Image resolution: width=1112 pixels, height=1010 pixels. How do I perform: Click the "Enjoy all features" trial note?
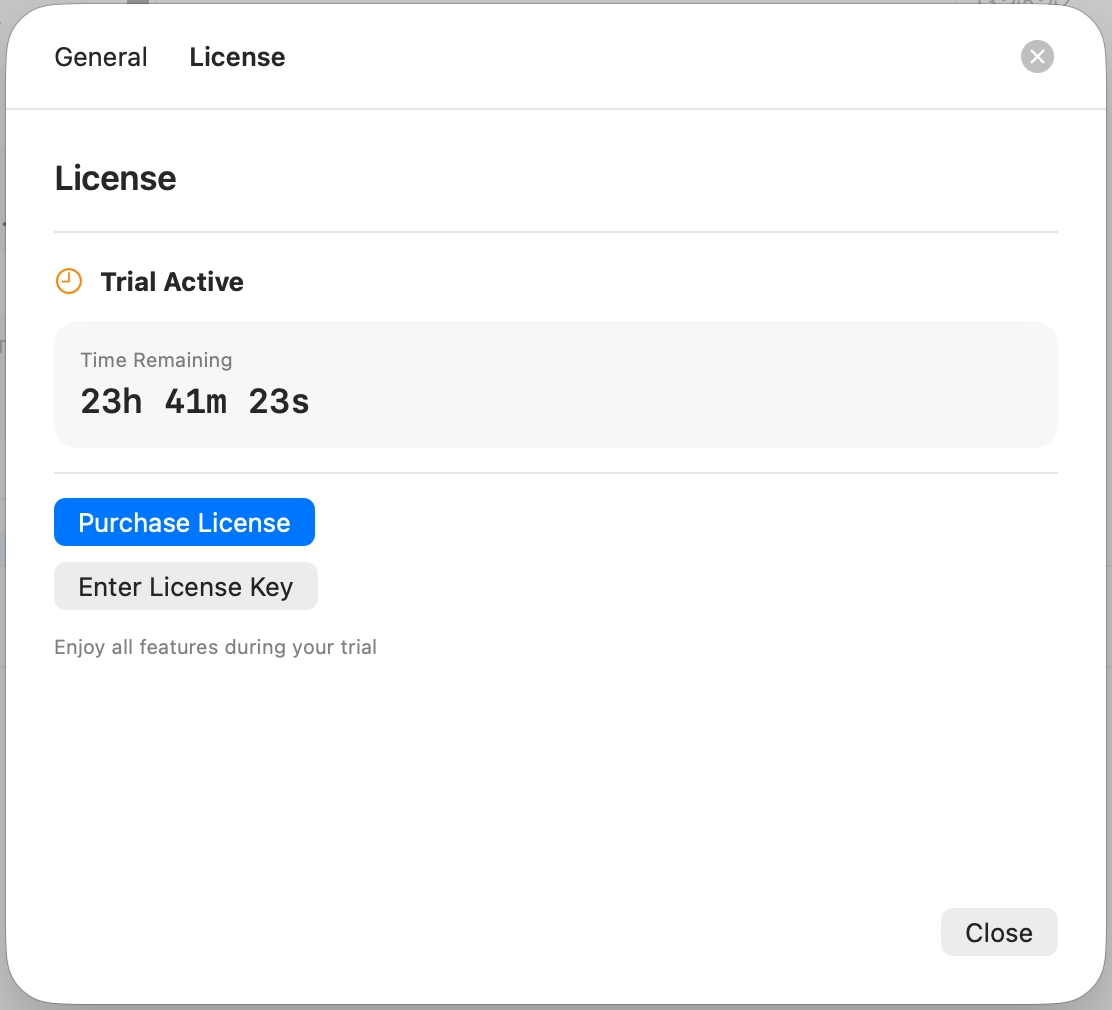coord(215,647)
